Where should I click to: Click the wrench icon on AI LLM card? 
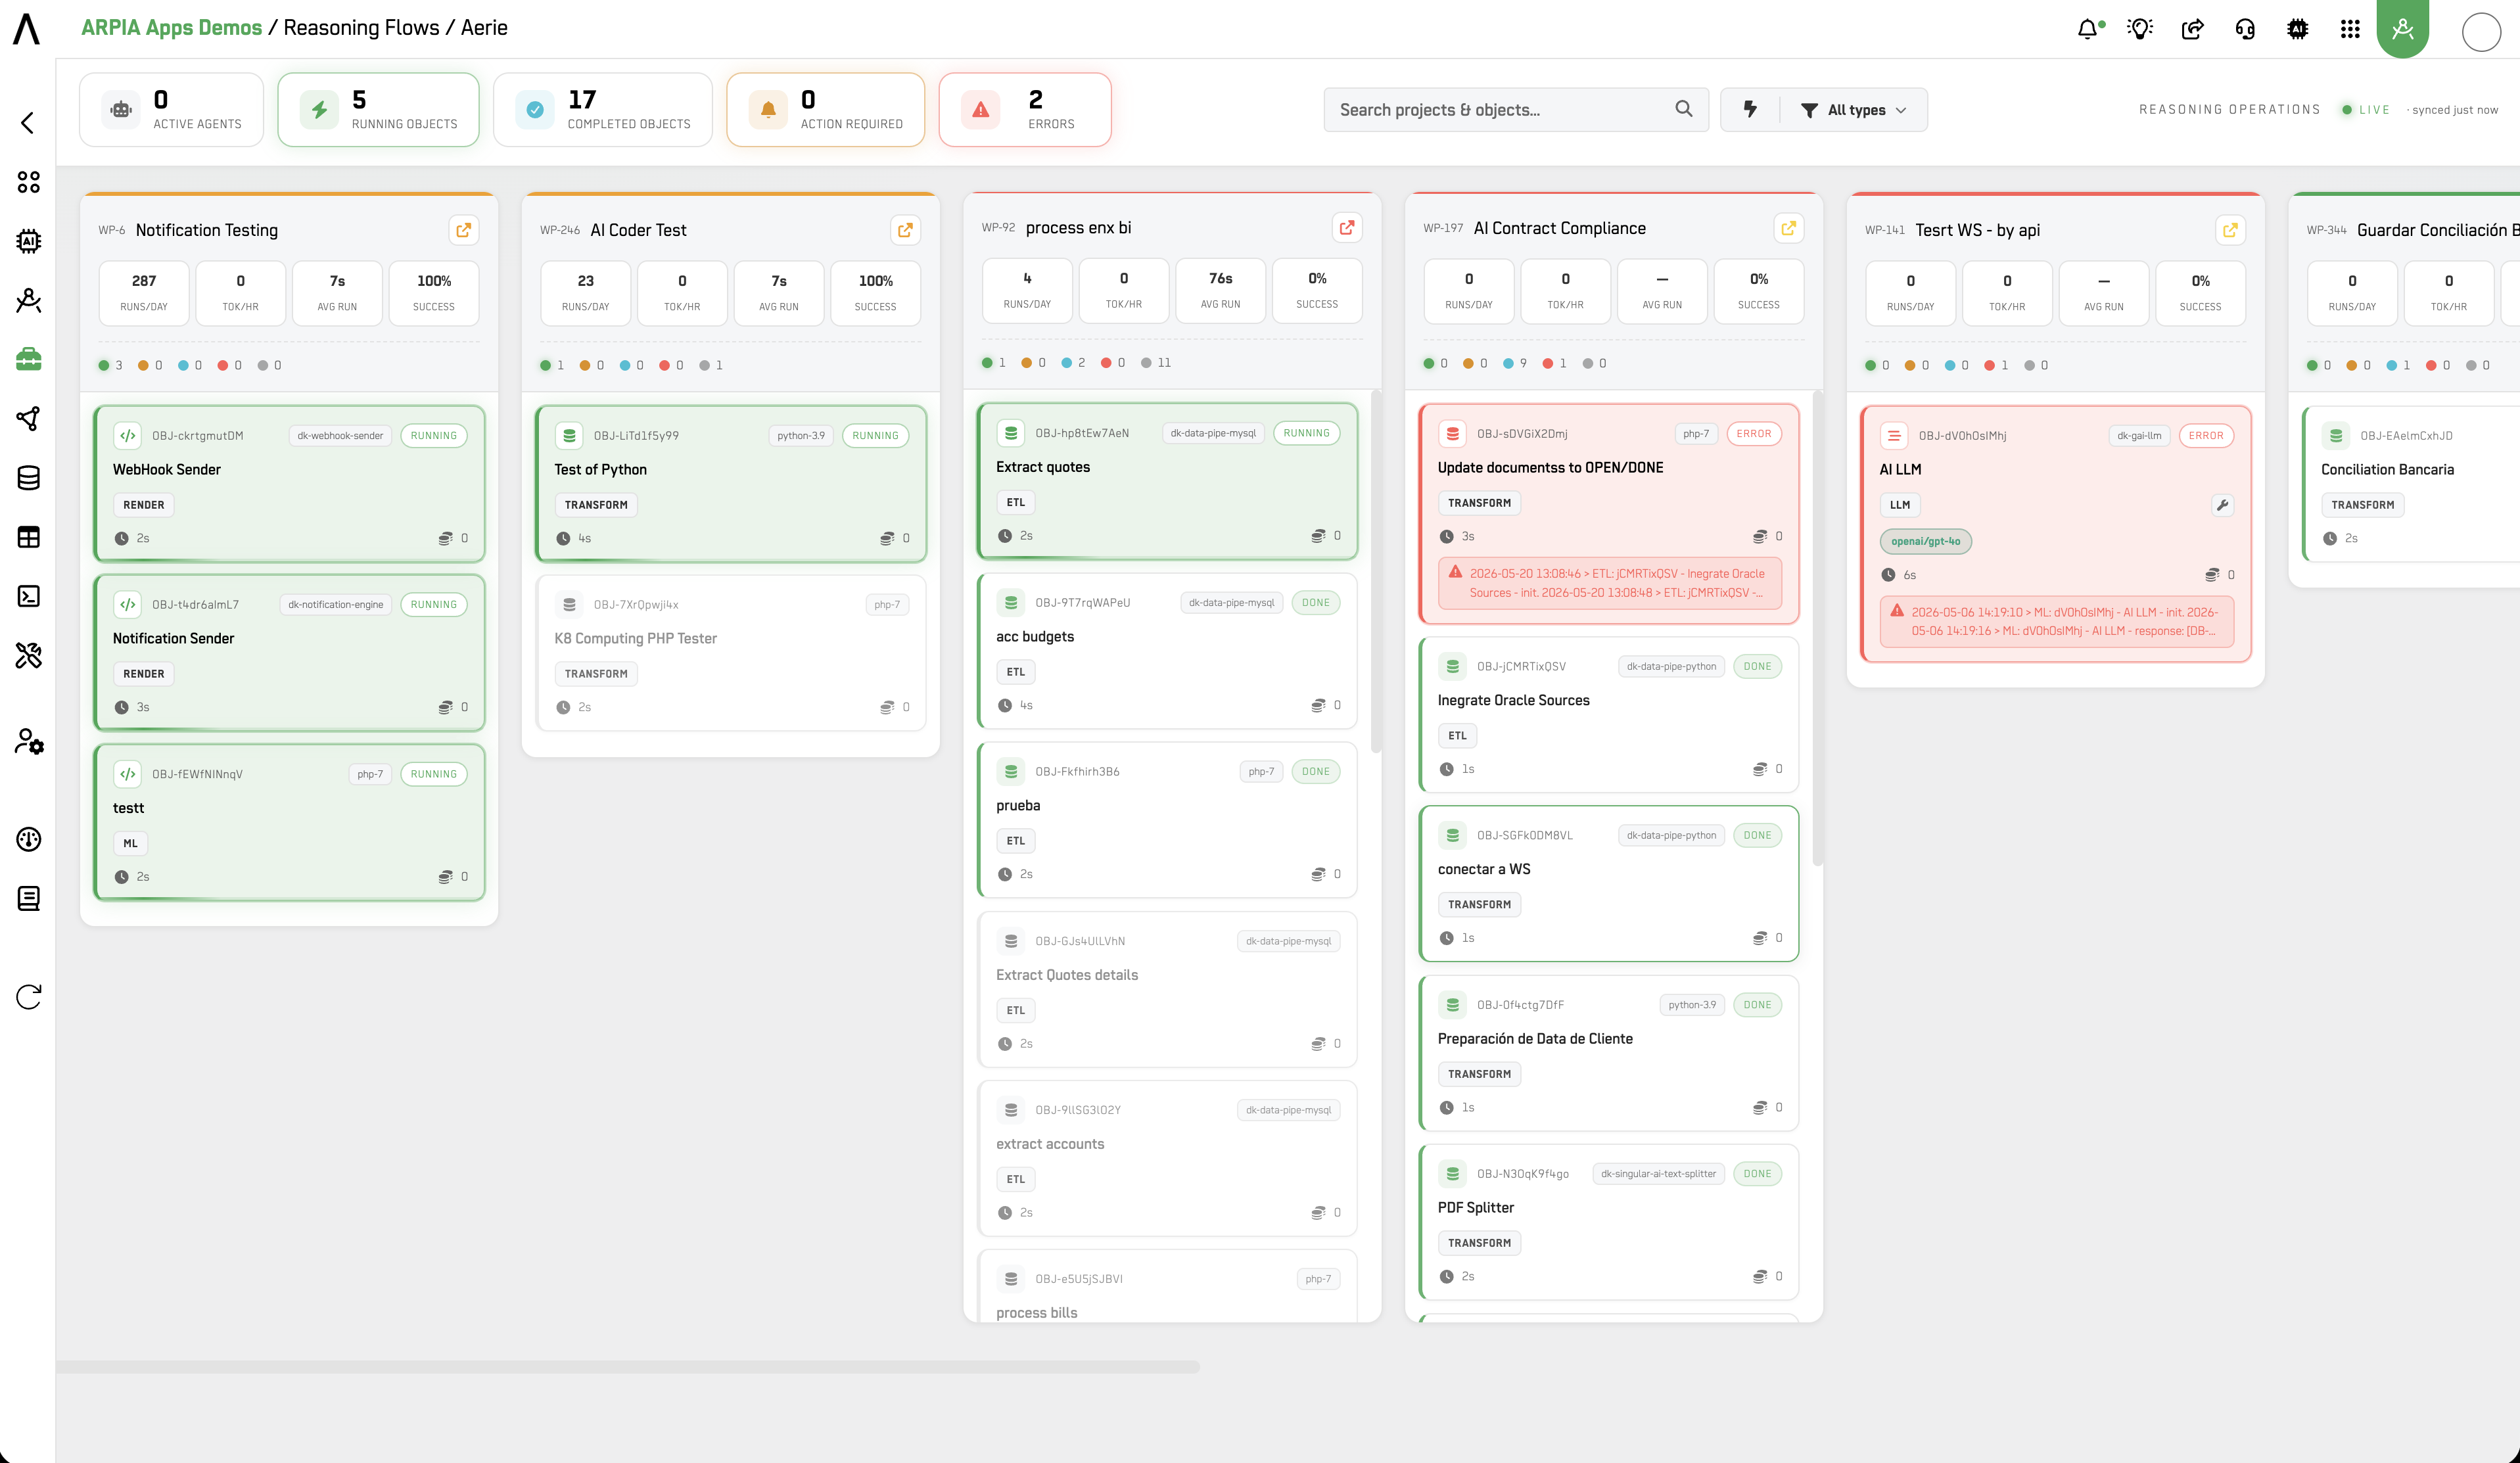2222,505
